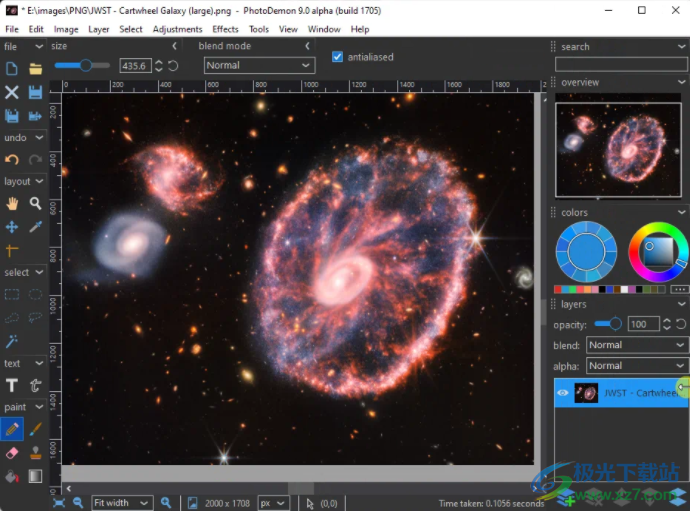Open the layer blend Normal dropdown
This screenshot has width=690, height=511.
coord(637,345)
